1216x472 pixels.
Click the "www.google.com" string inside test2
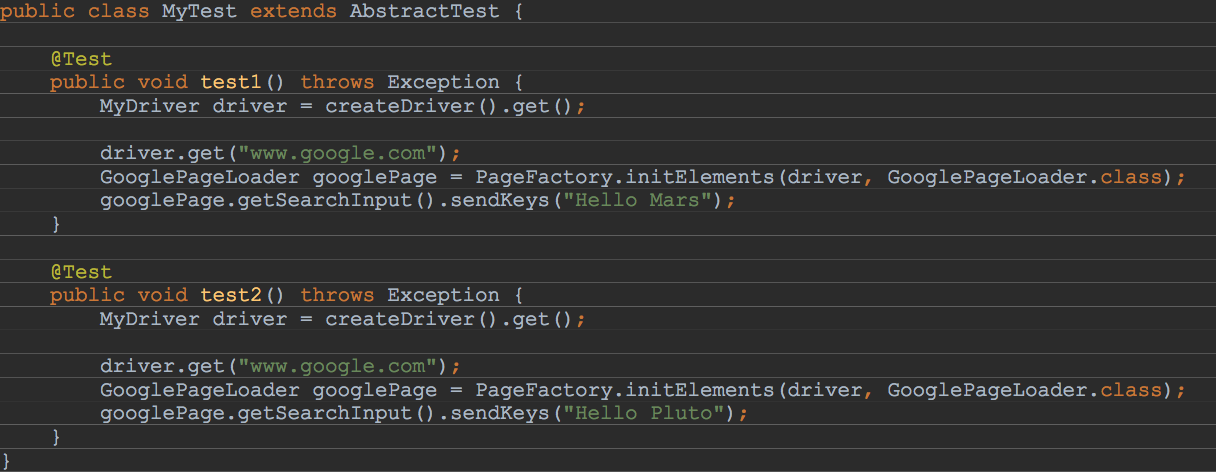(343, 366)
